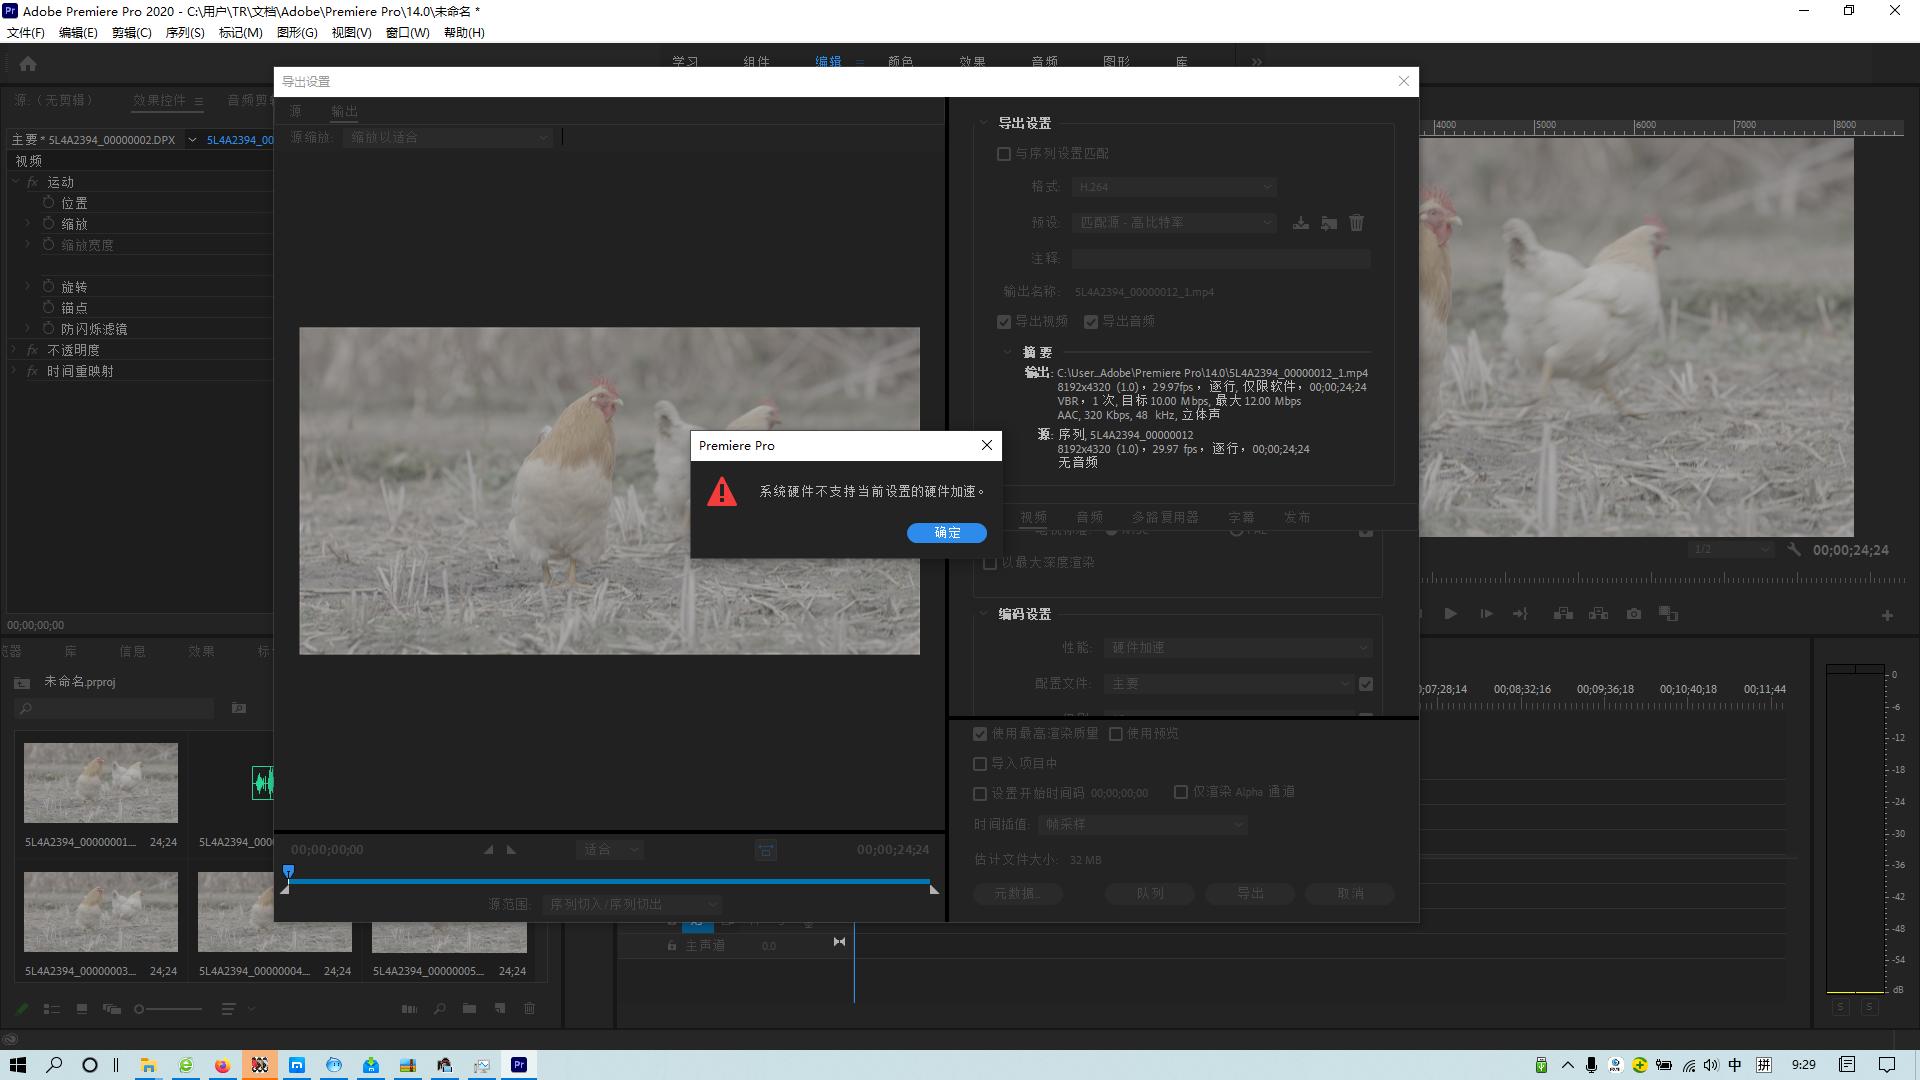Open the 预设 匹配源 dropdown
Image resolution: width=1920 pixels, height=1080 pixels.
[1173, 223]
